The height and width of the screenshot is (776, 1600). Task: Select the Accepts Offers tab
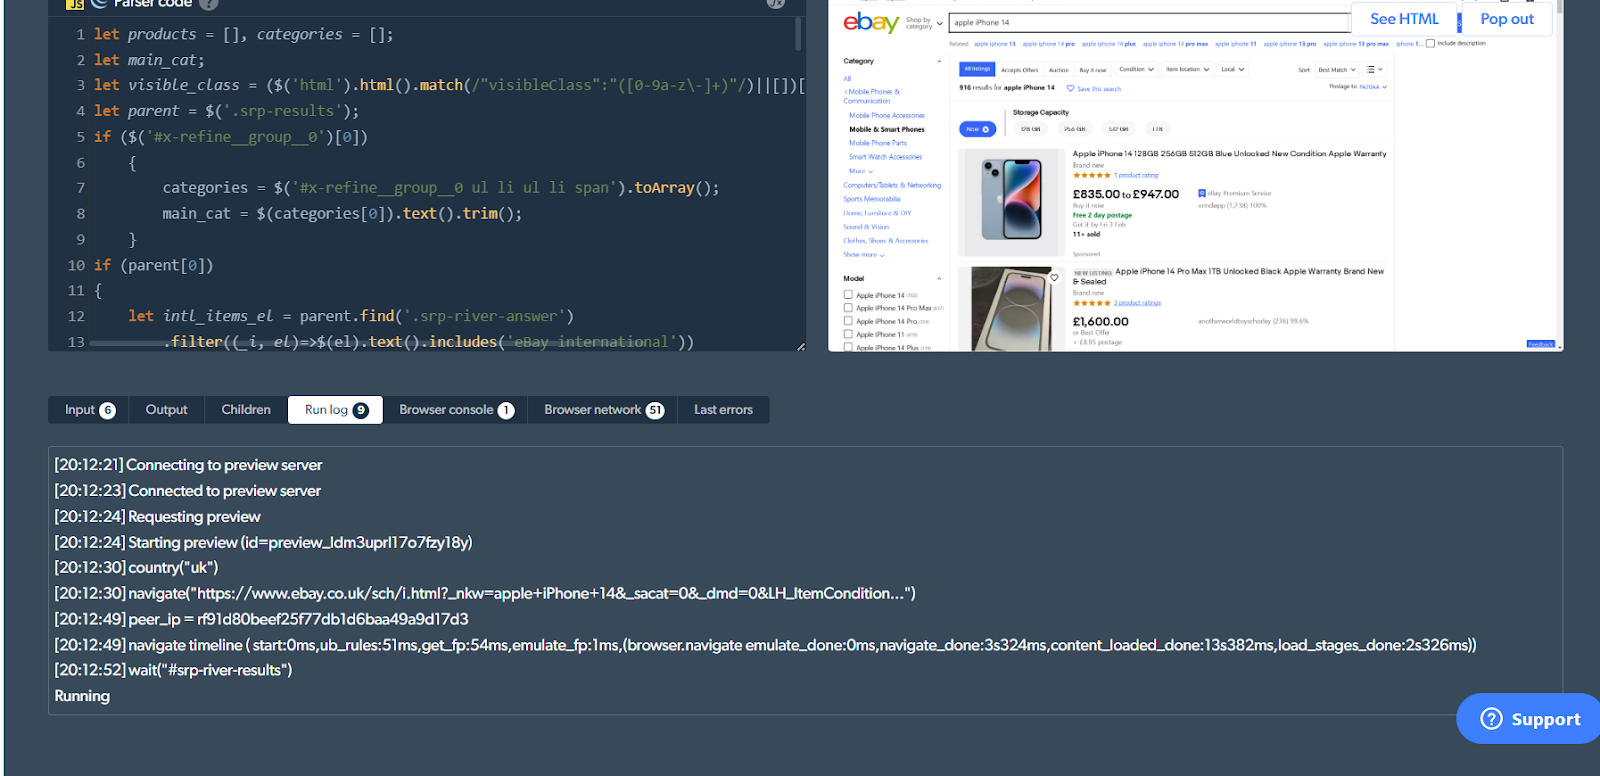[x=1020, y=70]
